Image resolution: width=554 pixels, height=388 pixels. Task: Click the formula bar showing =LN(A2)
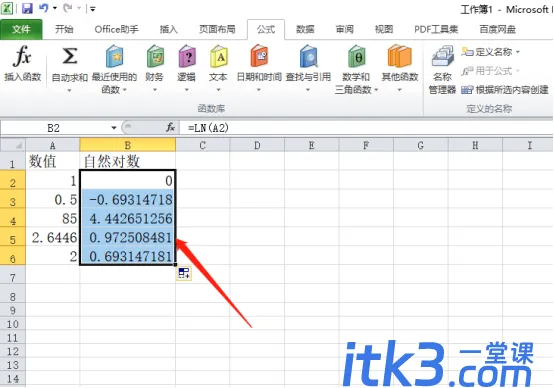[x=366, y=128]
